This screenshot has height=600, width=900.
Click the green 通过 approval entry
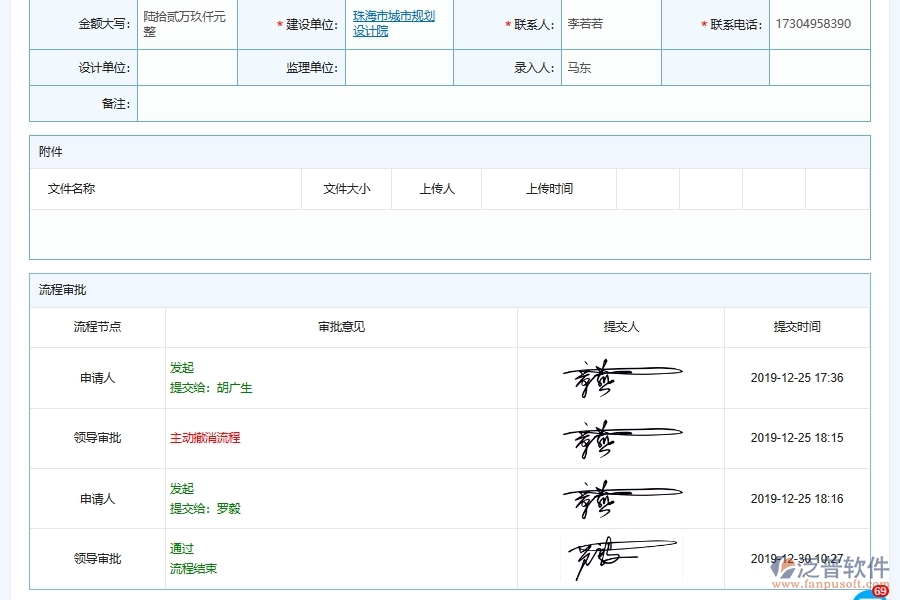[x=180, y=548]
